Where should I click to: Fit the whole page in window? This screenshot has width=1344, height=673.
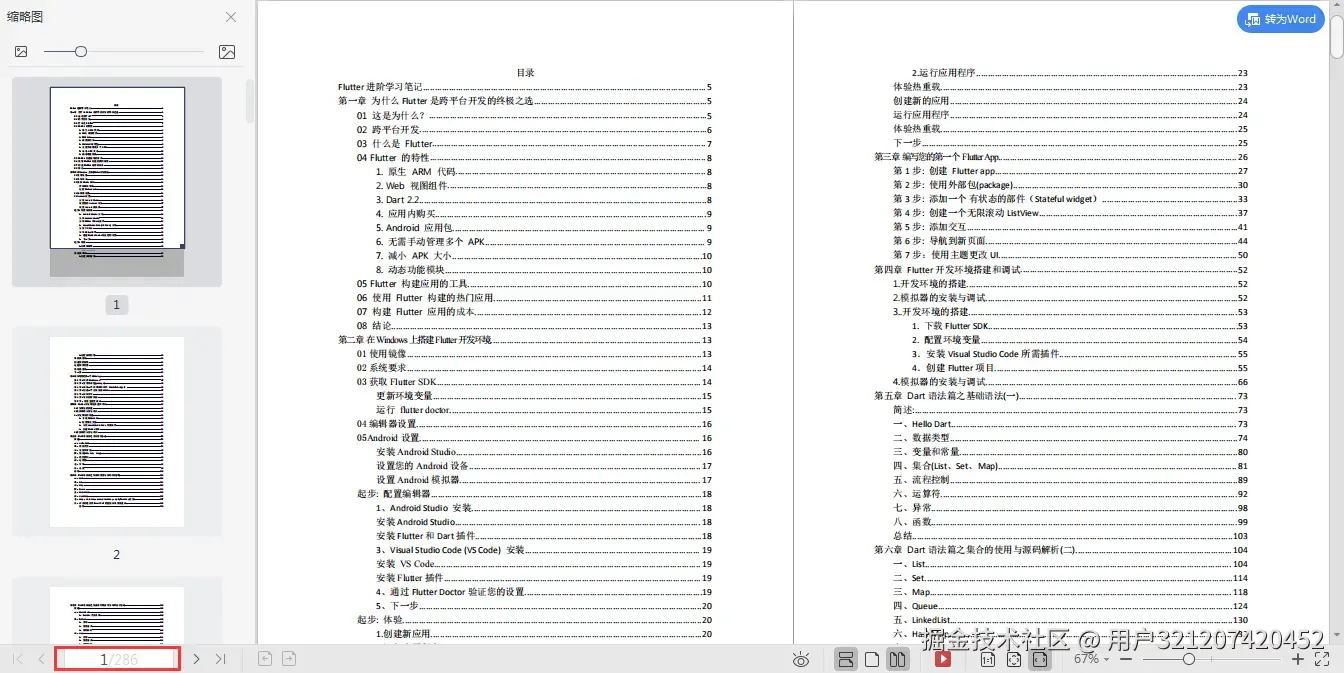(1014, 660)
